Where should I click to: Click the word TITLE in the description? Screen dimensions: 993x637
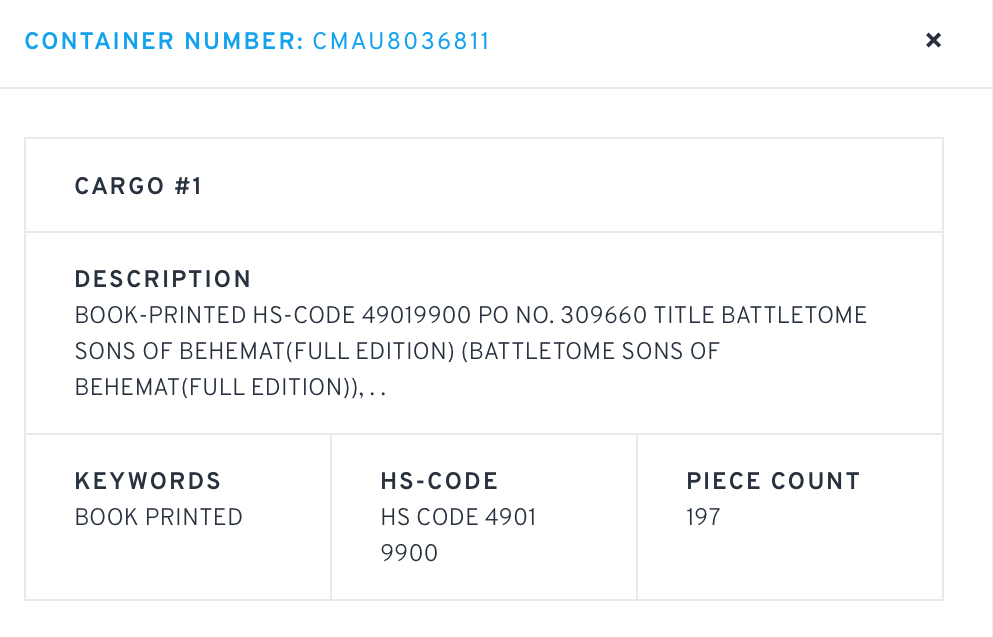click(x=685, y=316)
